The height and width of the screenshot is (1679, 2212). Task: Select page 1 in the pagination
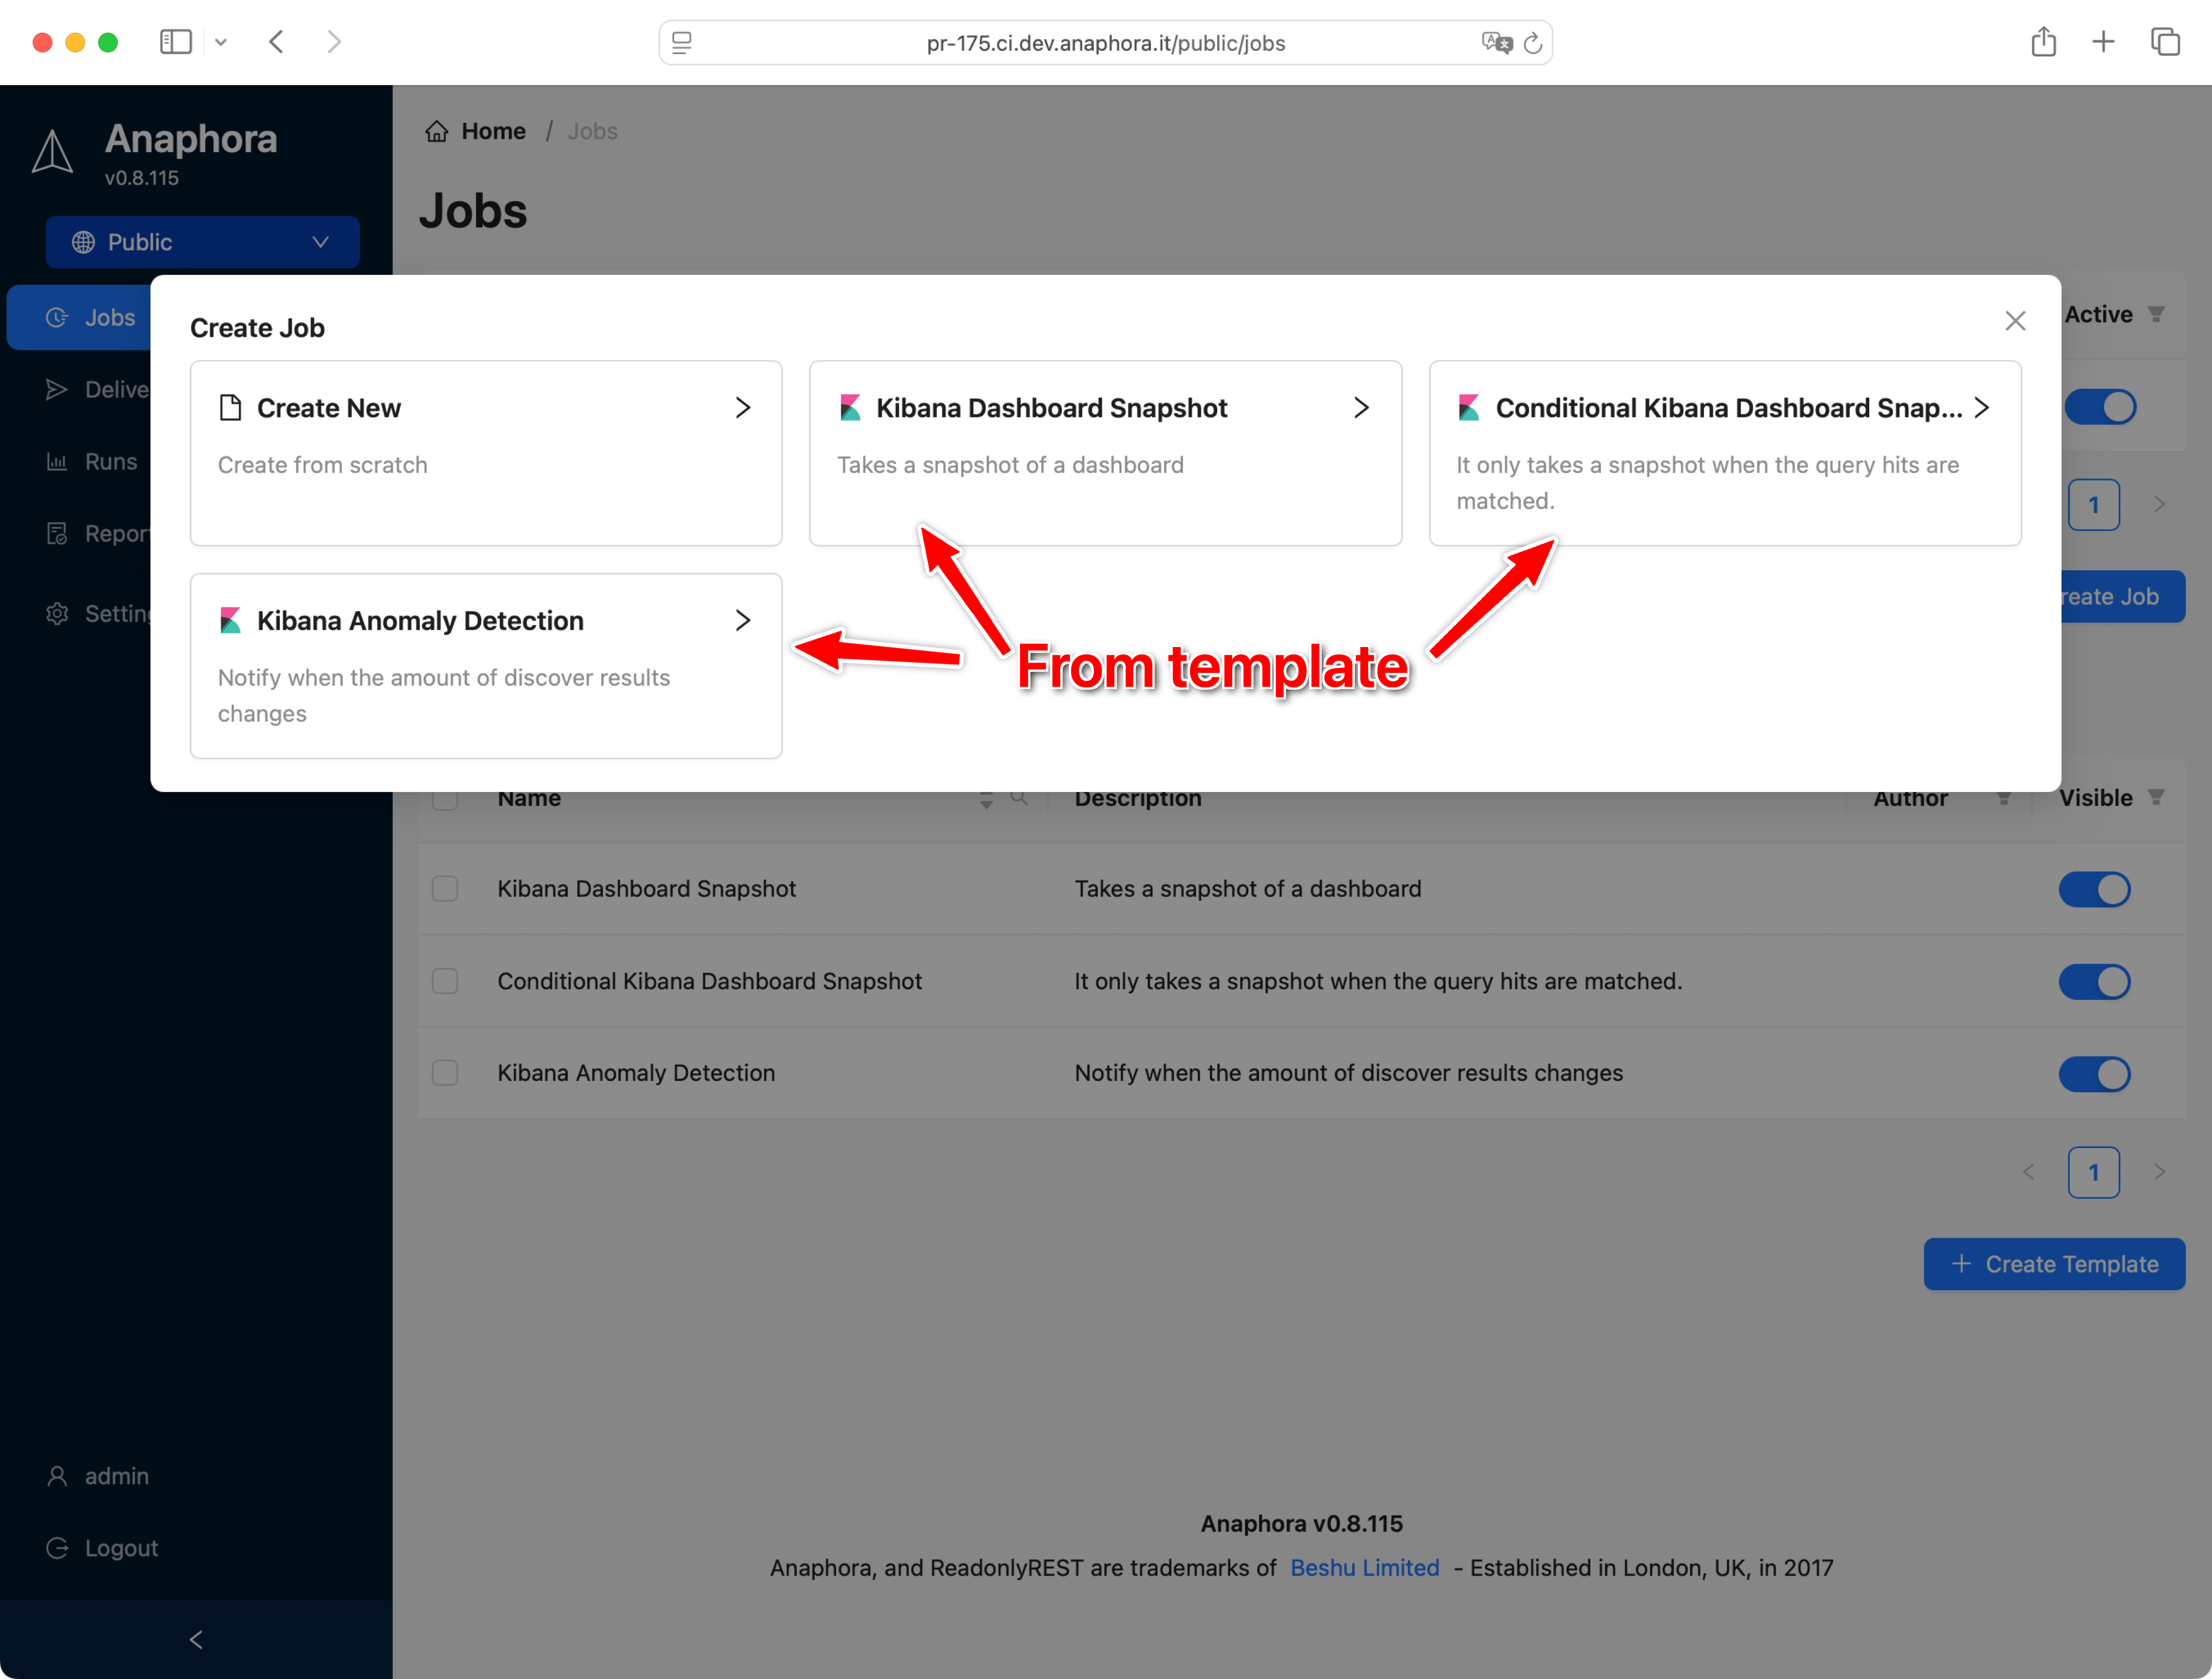(2094, 1172)
